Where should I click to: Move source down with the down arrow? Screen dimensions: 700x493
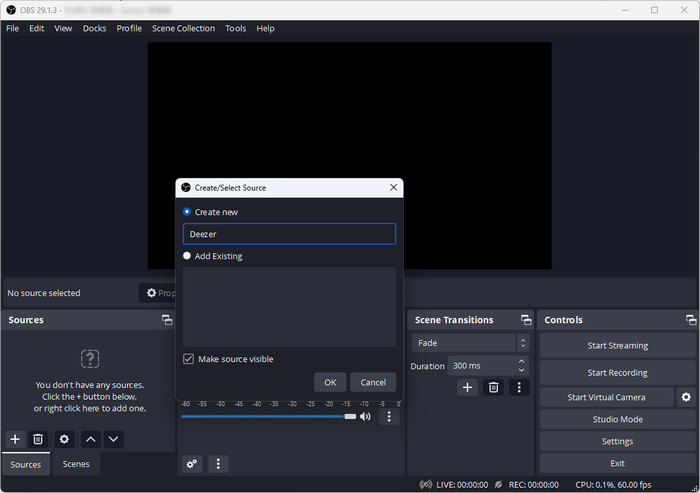[x=114, y=439]
